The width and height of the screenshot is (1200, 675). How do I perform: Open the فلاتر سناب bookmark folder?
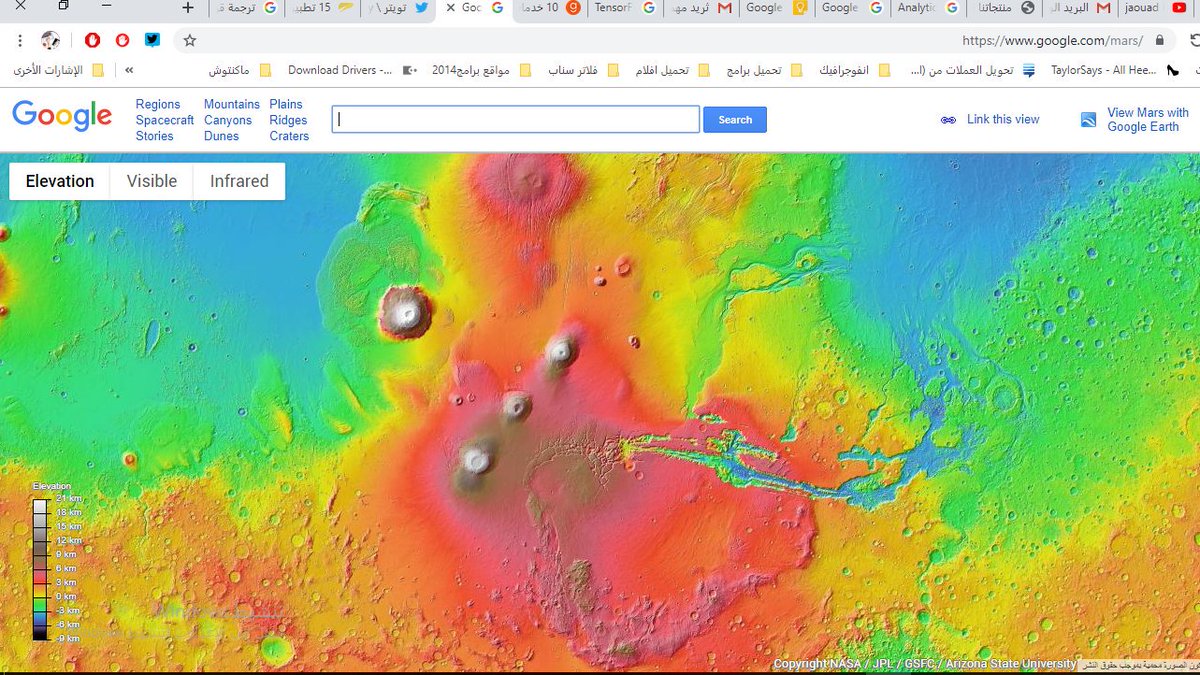(x=583, y=71)
